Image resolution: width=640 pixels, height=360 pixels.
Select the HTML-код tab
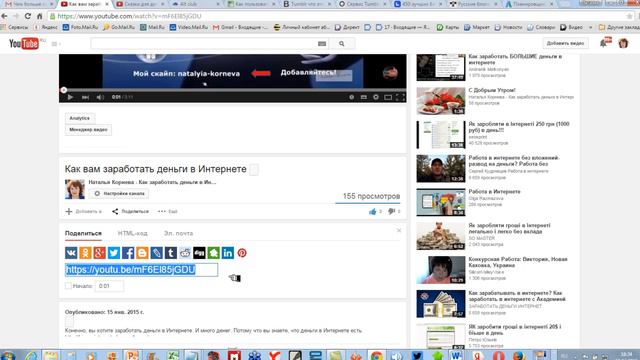[x=133, y=233]
